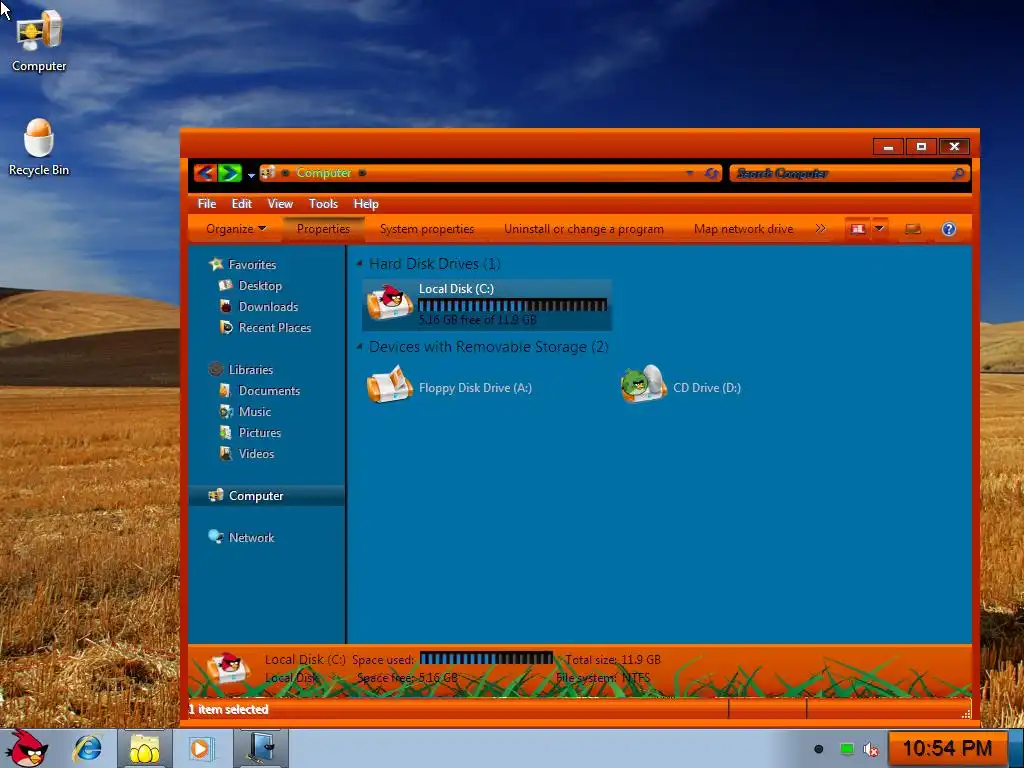1024x768 pixels.
Task: Select the Floppy Disk Drive (A:) icon
Action: point(390,385)
